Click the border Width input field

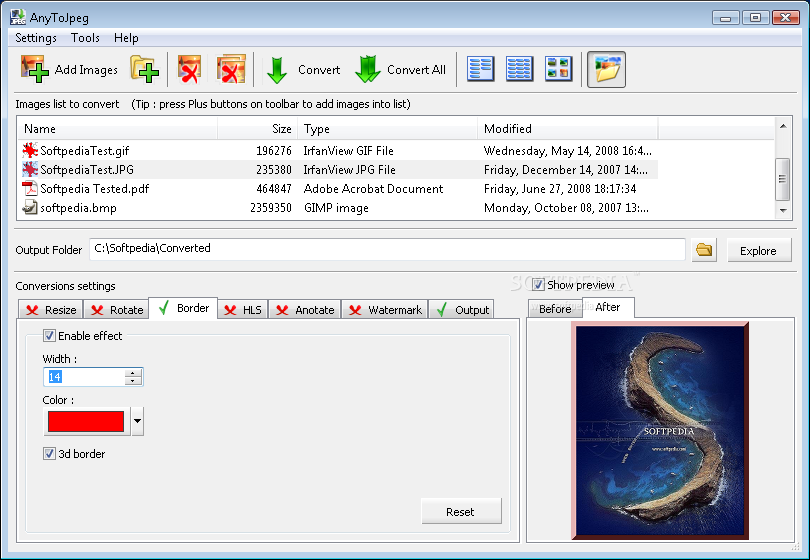point(85,377)
